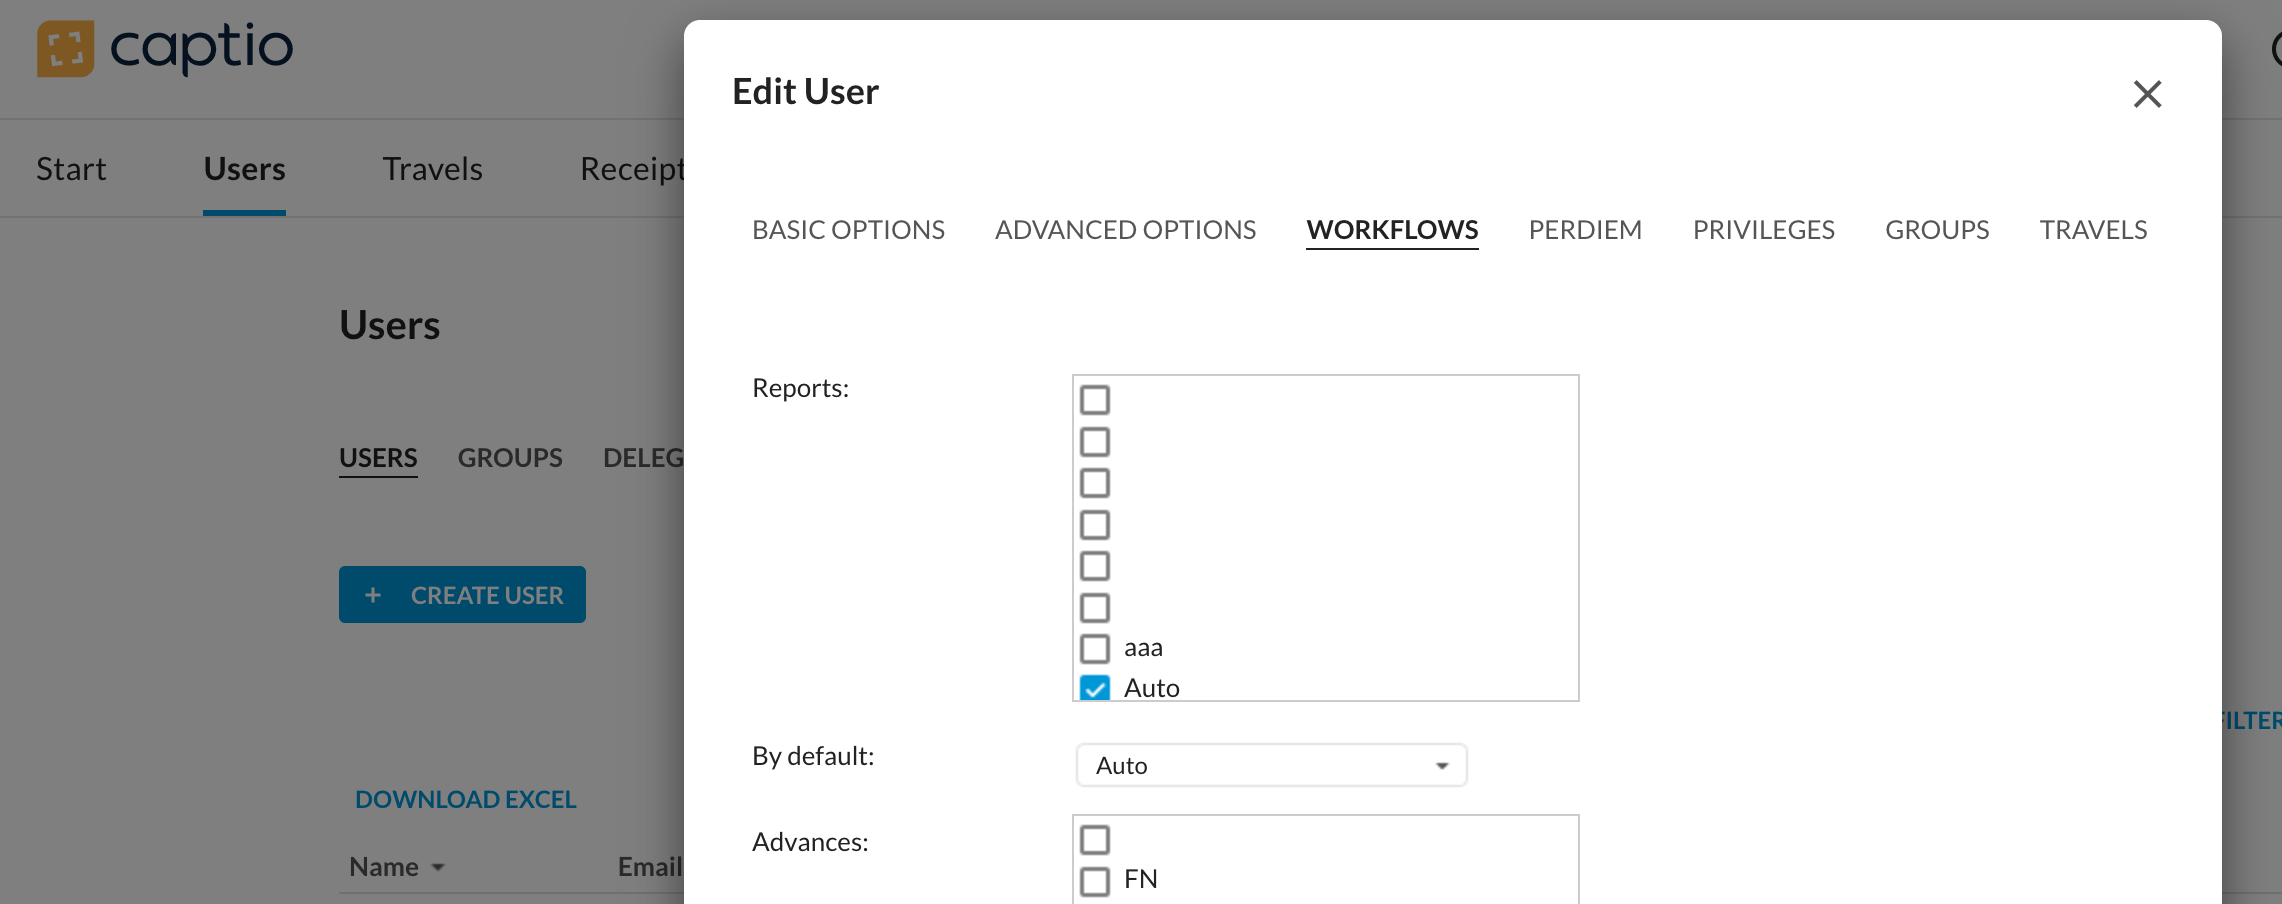Uncheck the Auto reports workflow checkbox
Viewport: 2282px width, 904px height.
pyautogui.click(x=1095, y=688)
